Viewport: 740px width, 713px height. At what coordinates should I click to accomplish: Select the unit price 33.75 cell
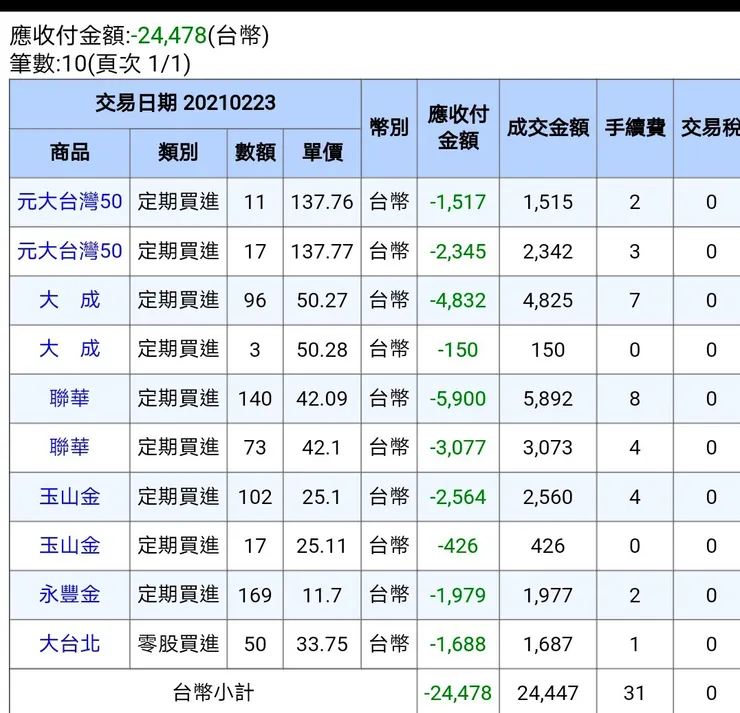[322, 644]
